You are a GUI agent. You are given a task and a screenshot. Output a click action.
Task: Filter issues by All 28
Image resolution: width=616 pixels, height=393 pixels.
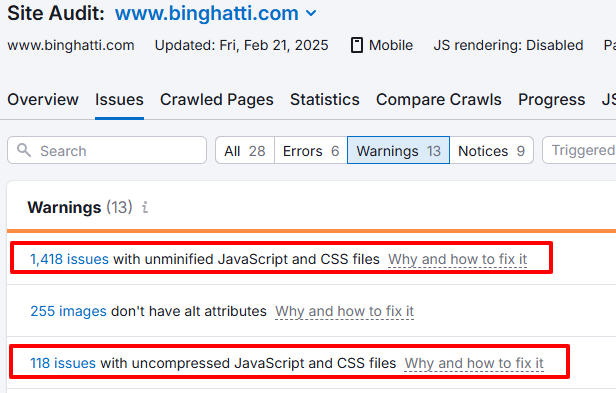coord(245,151)
